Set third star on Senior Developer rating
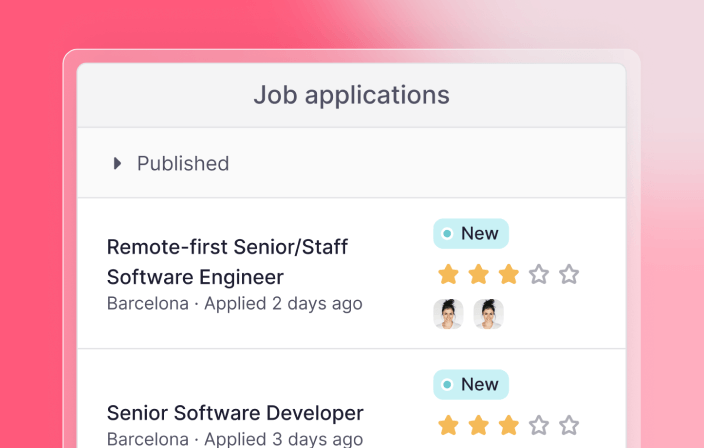 click(509, 425)
